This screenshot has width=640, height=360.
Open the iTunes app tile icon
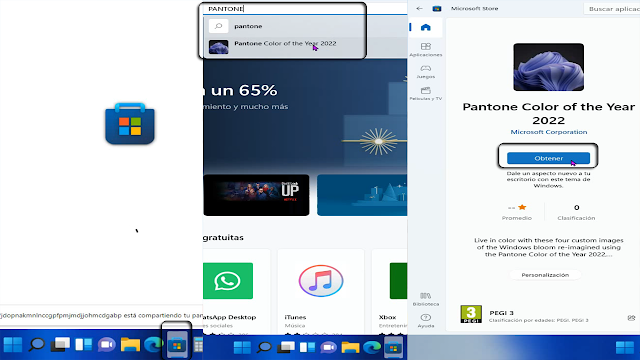tap(321, 281)
